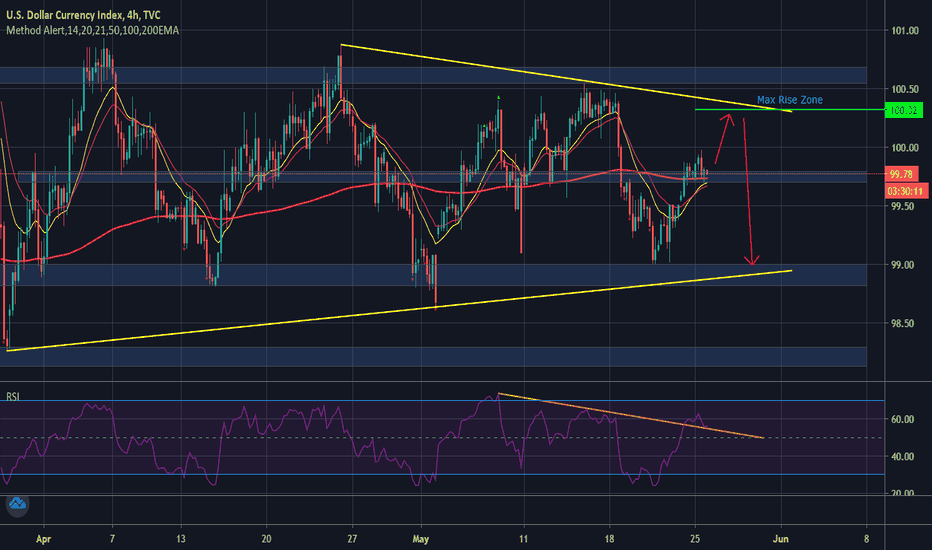Click the 101.00 price axis value
The image size is (932, 550).
905,30
